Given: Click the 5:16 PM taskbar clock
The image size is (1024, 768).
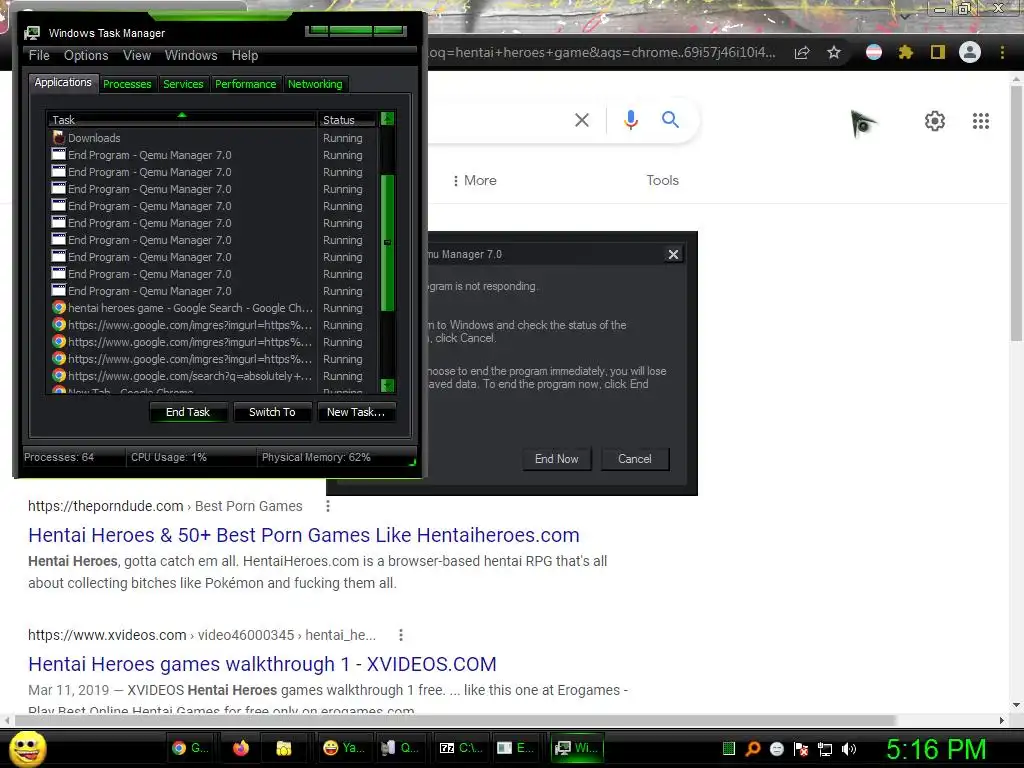Looking at the screenshot, I should (x=936, y=750).
